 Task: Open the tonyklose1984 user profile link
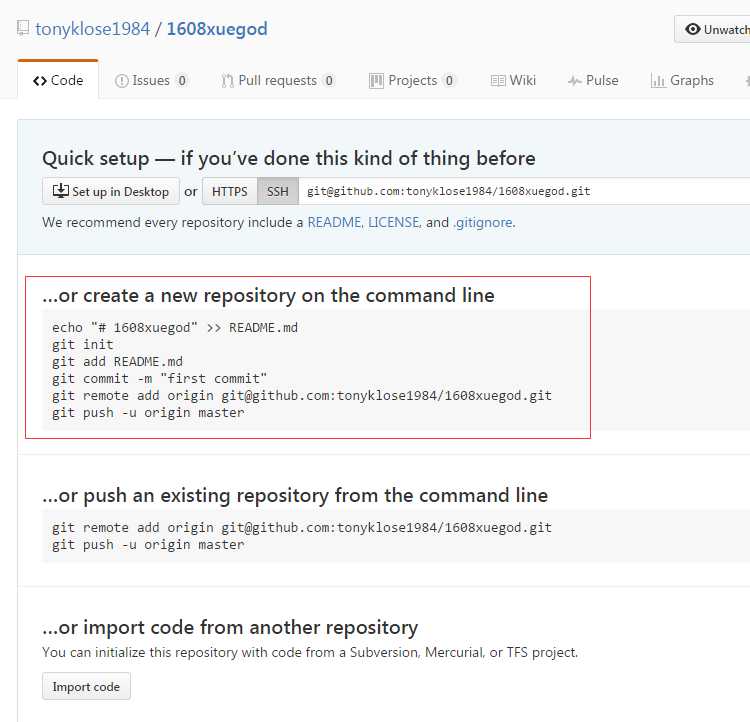point(92,29)
